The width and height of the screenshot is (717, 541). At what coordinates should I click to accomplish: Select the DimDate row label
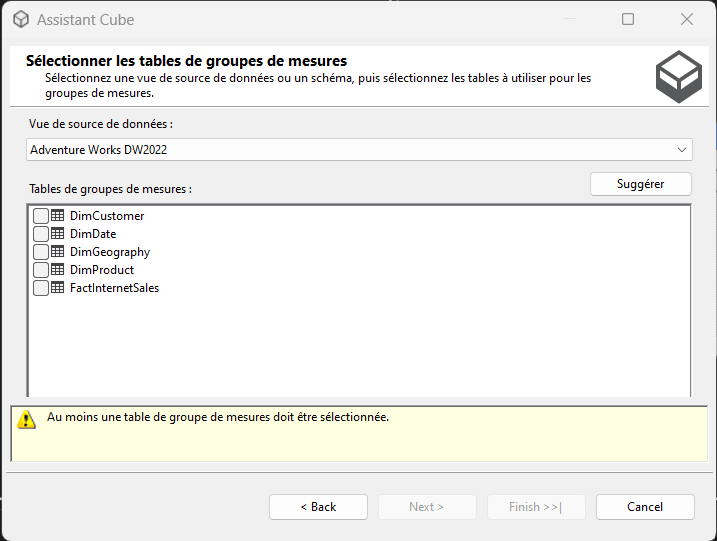93,234
